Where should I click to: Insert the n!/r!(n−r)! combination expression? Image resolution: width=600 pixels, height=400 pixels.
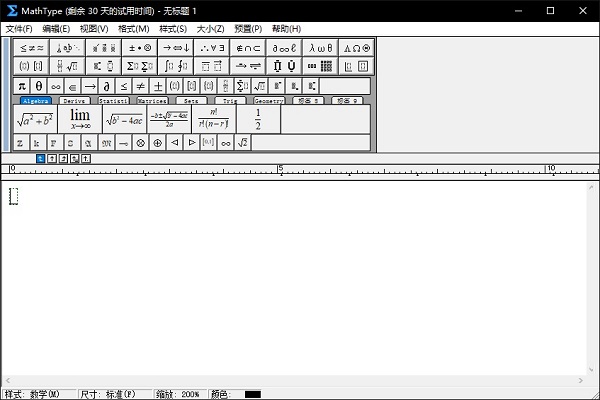(x=214, y=119)
